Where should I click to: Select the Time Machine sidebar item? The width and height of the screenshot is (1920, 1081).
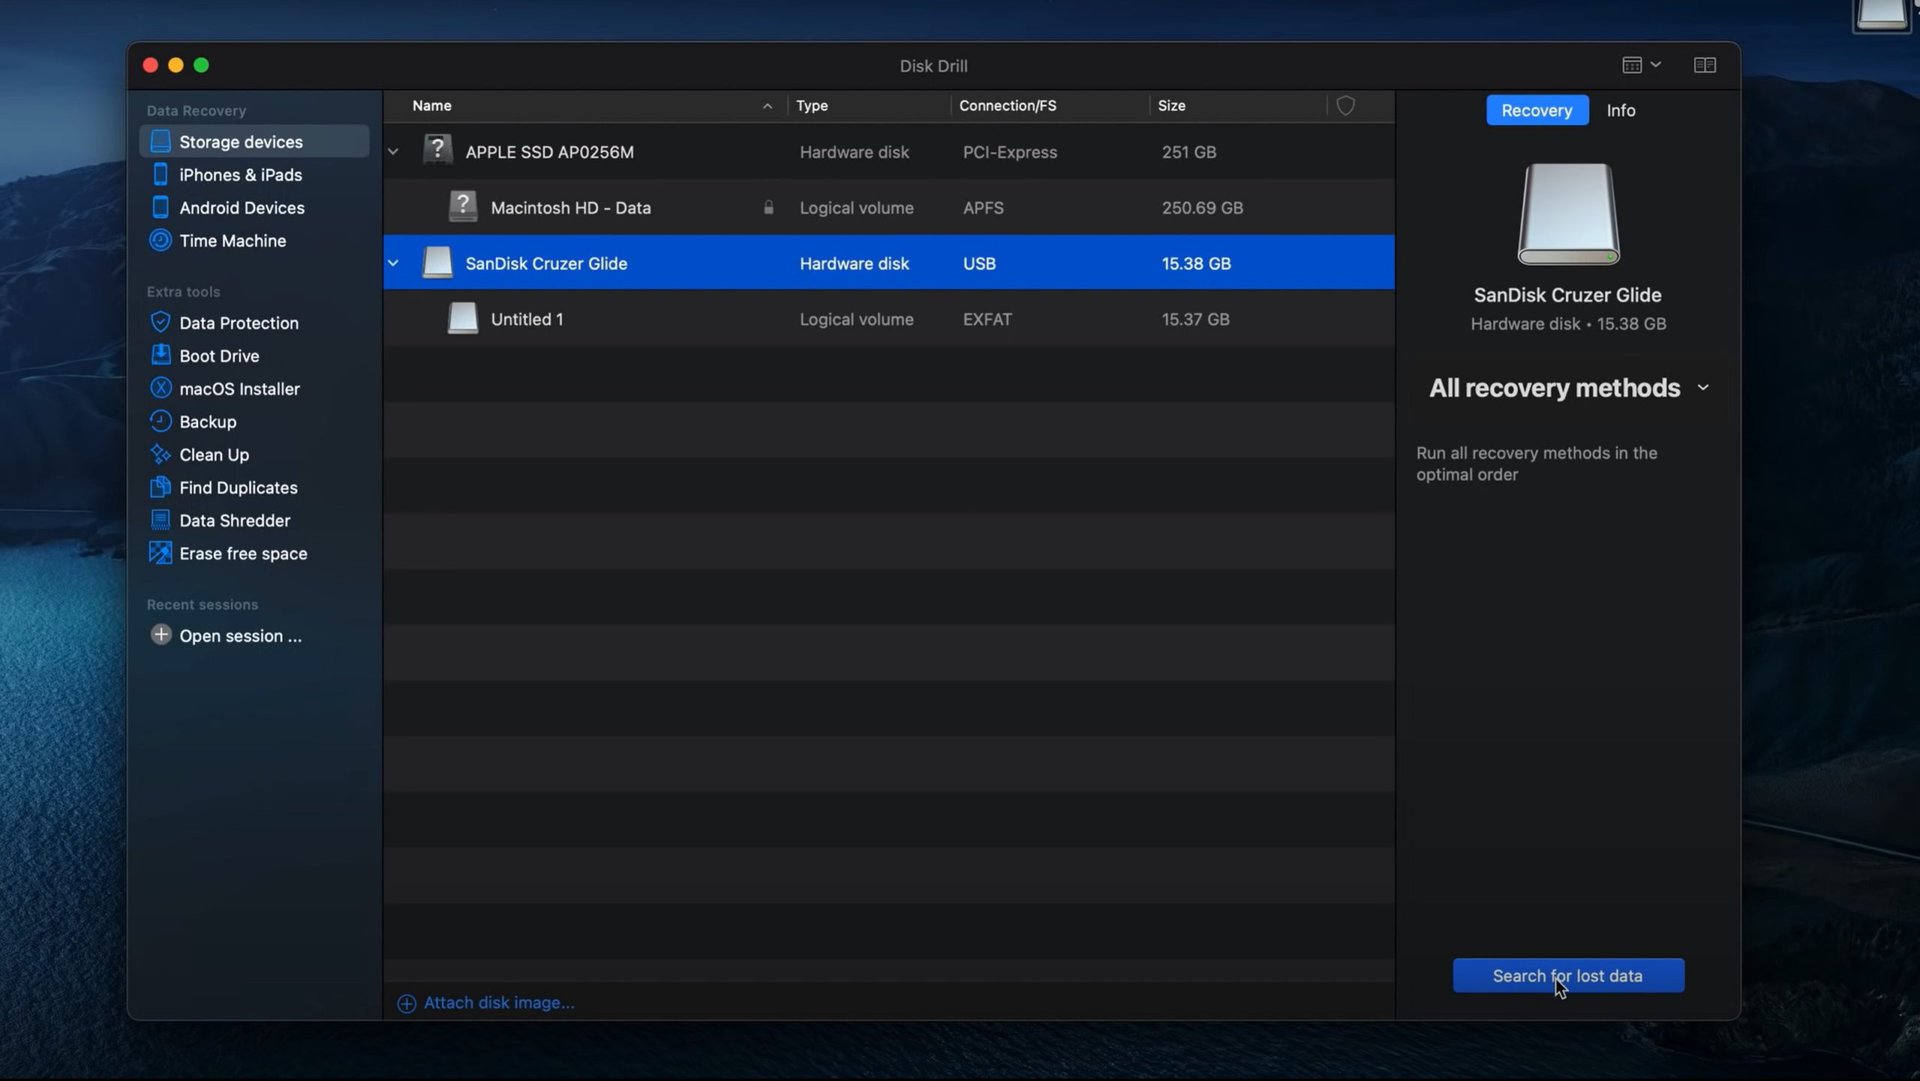click(x=232, y=240)
